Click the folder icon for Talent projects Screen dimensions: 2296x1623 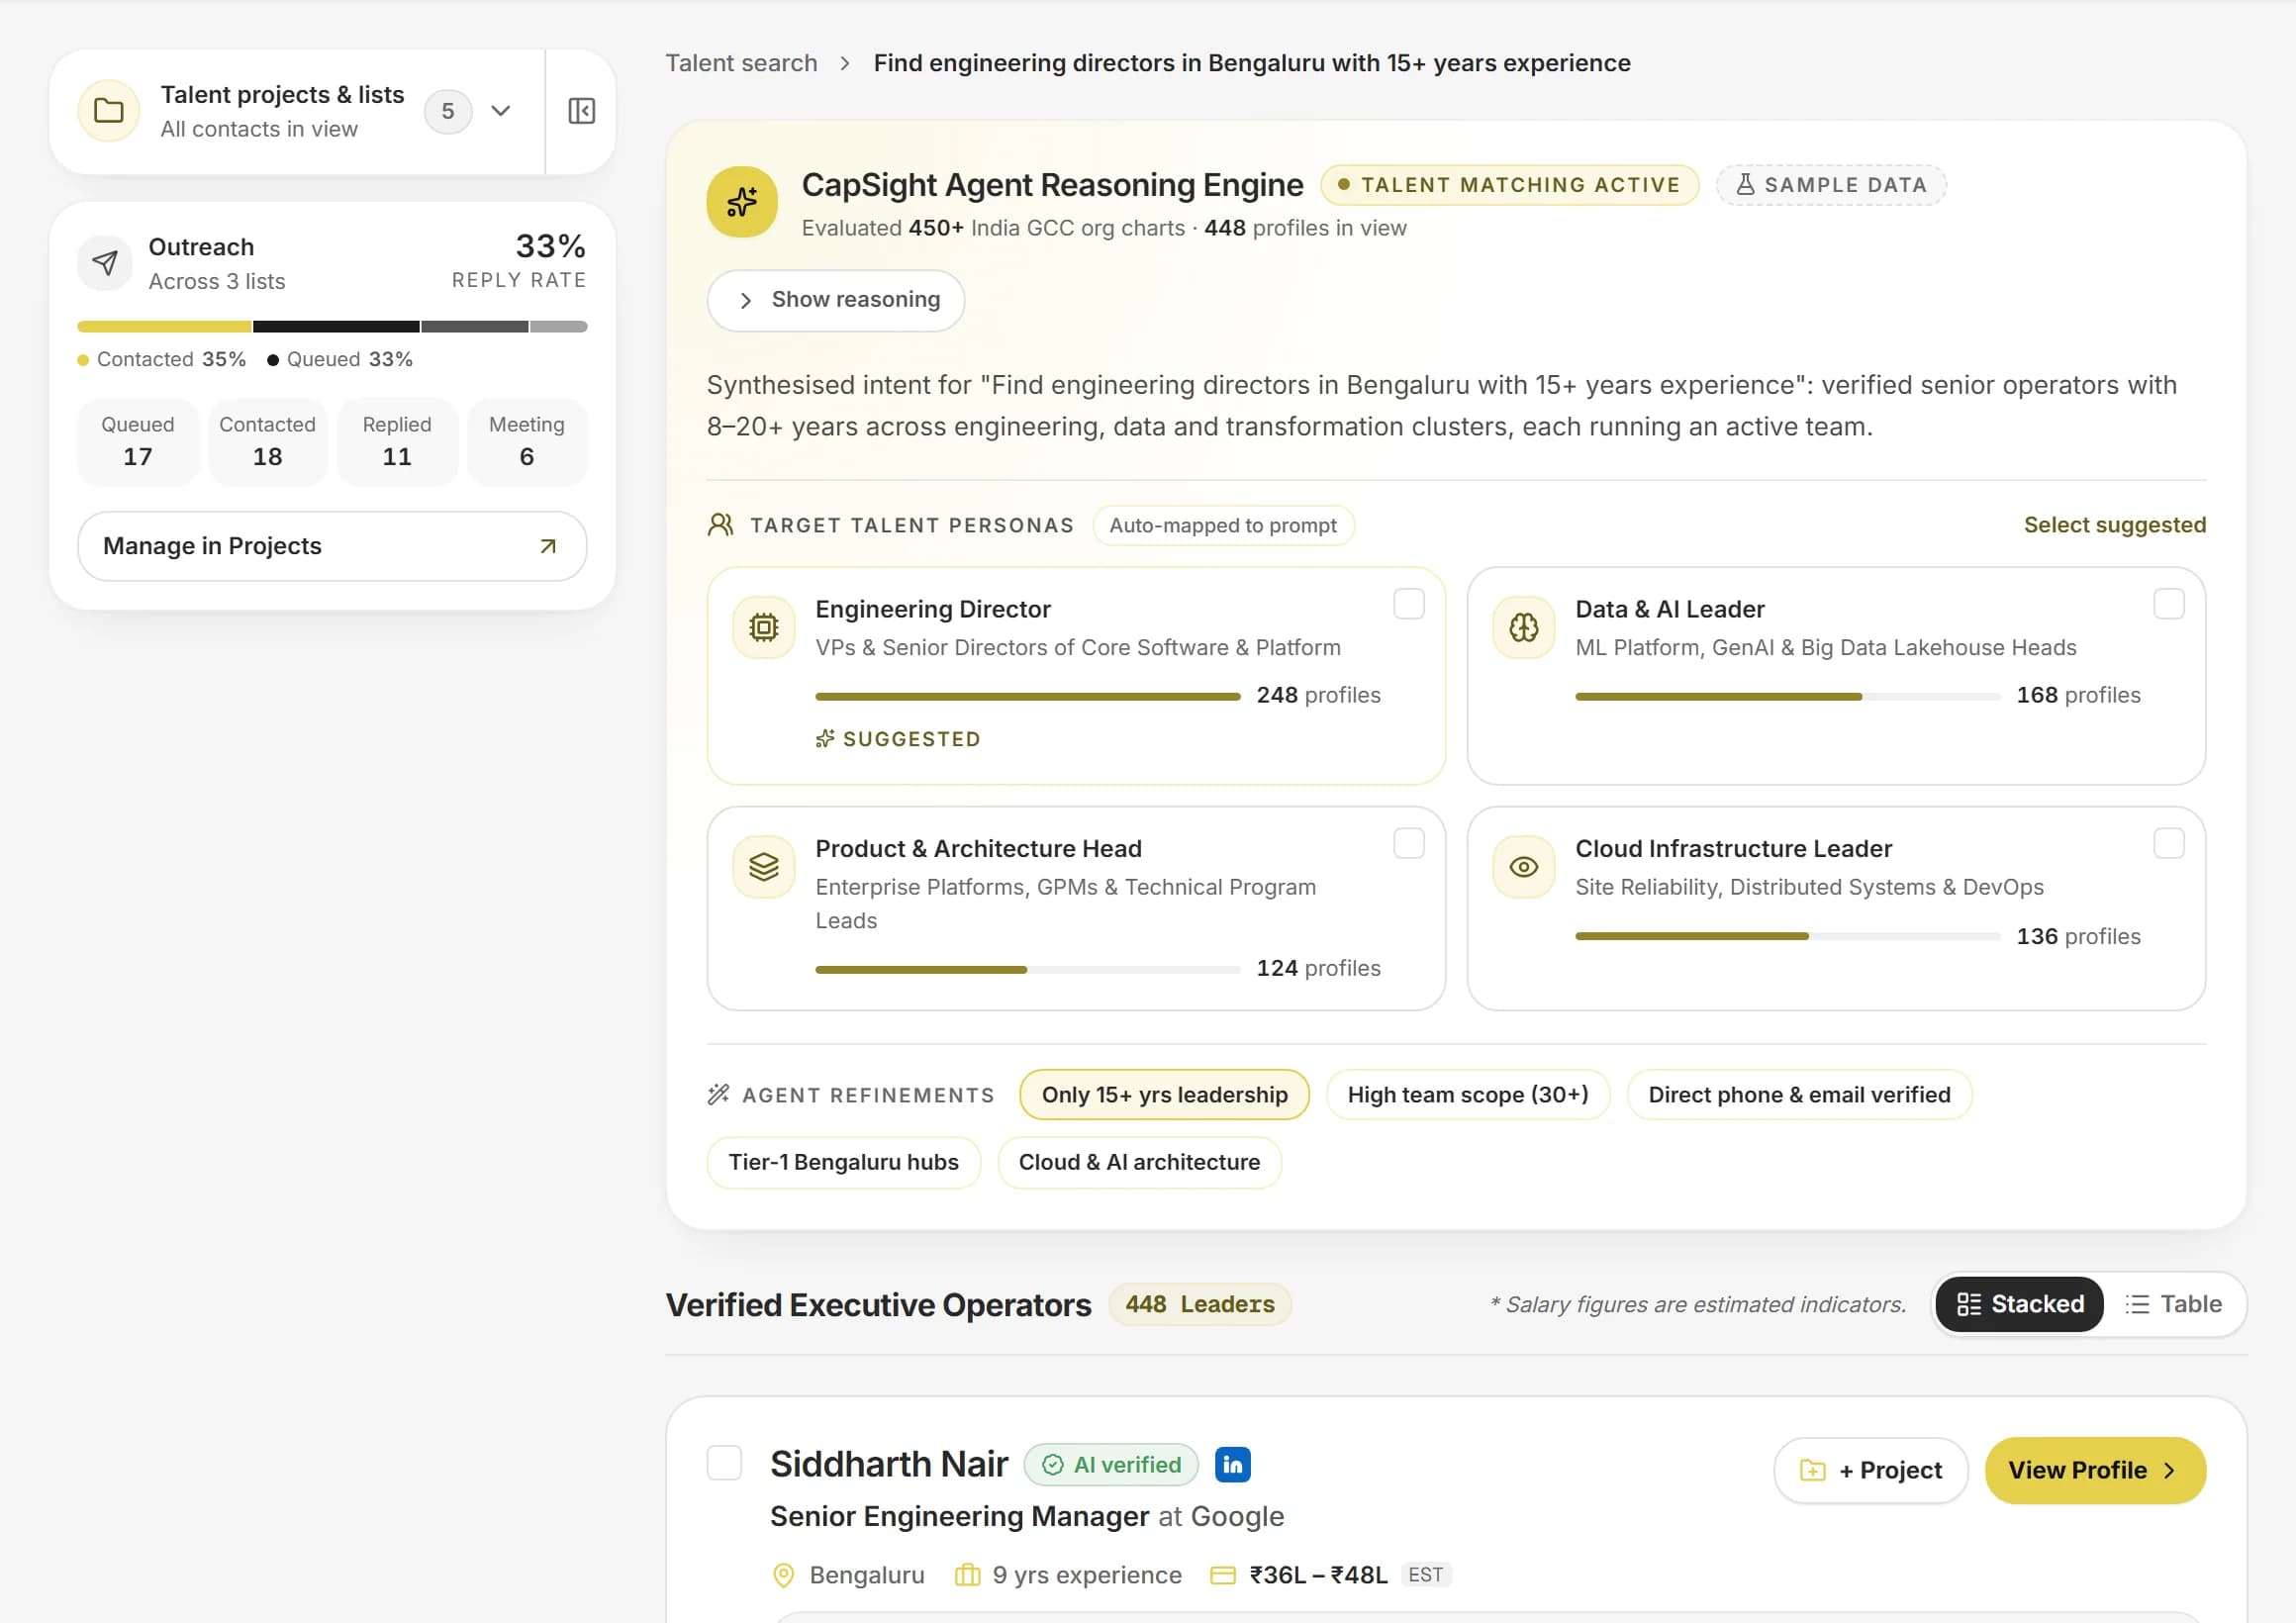pos(108,111)
